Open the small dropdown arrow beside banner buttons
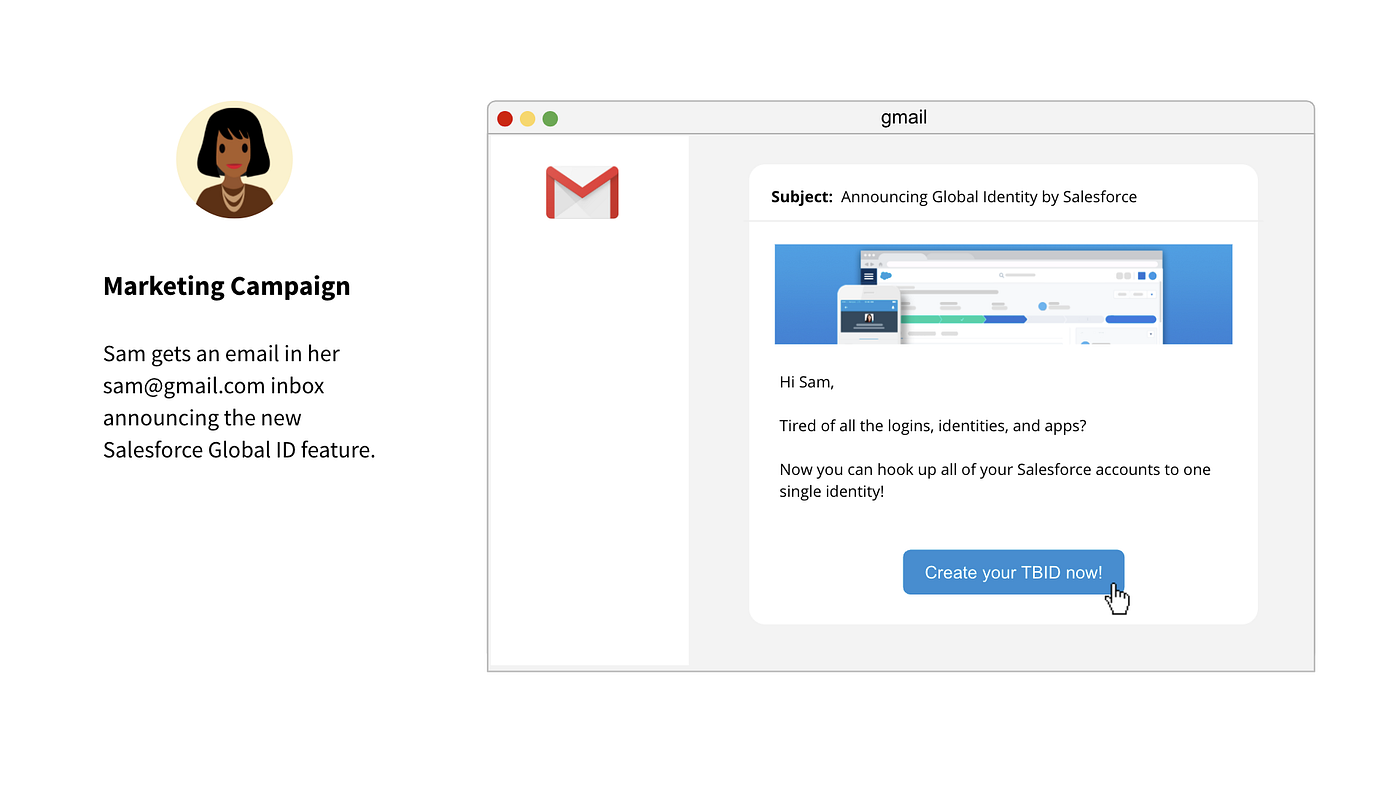The width and height of the screenshot is (1400, 788). click(1150, 295)
